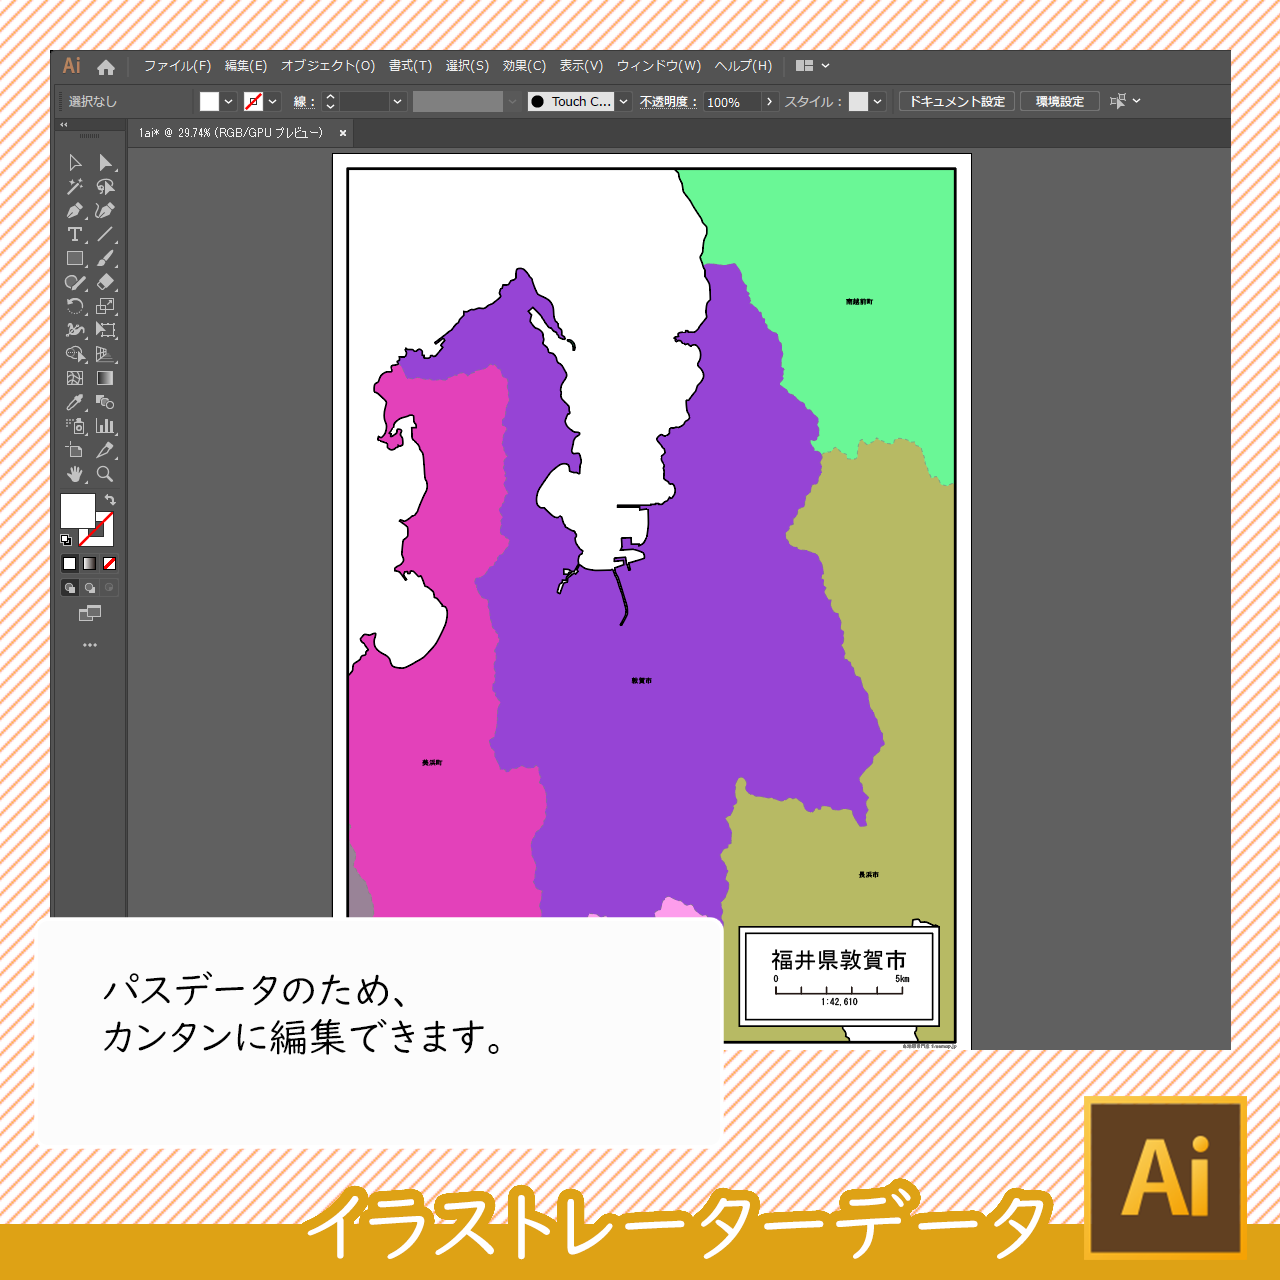Pick the Scale tool
Image resolution: width=1280 pixels, height=1280 pixels.
coord(105,307)
